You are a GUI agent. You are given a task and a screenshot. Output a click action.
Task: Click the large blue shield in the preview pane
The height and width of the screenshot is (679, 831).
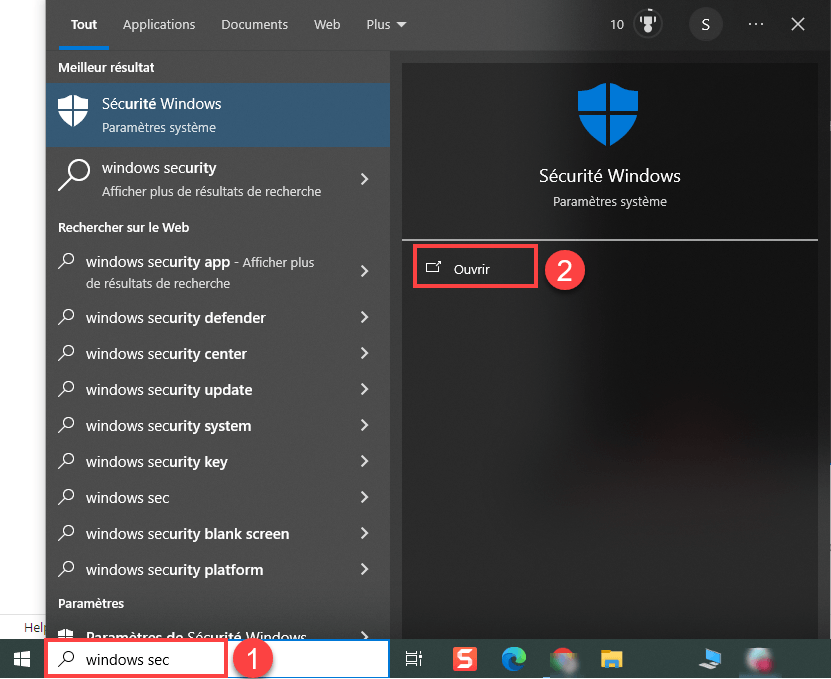tap(608, 114)
